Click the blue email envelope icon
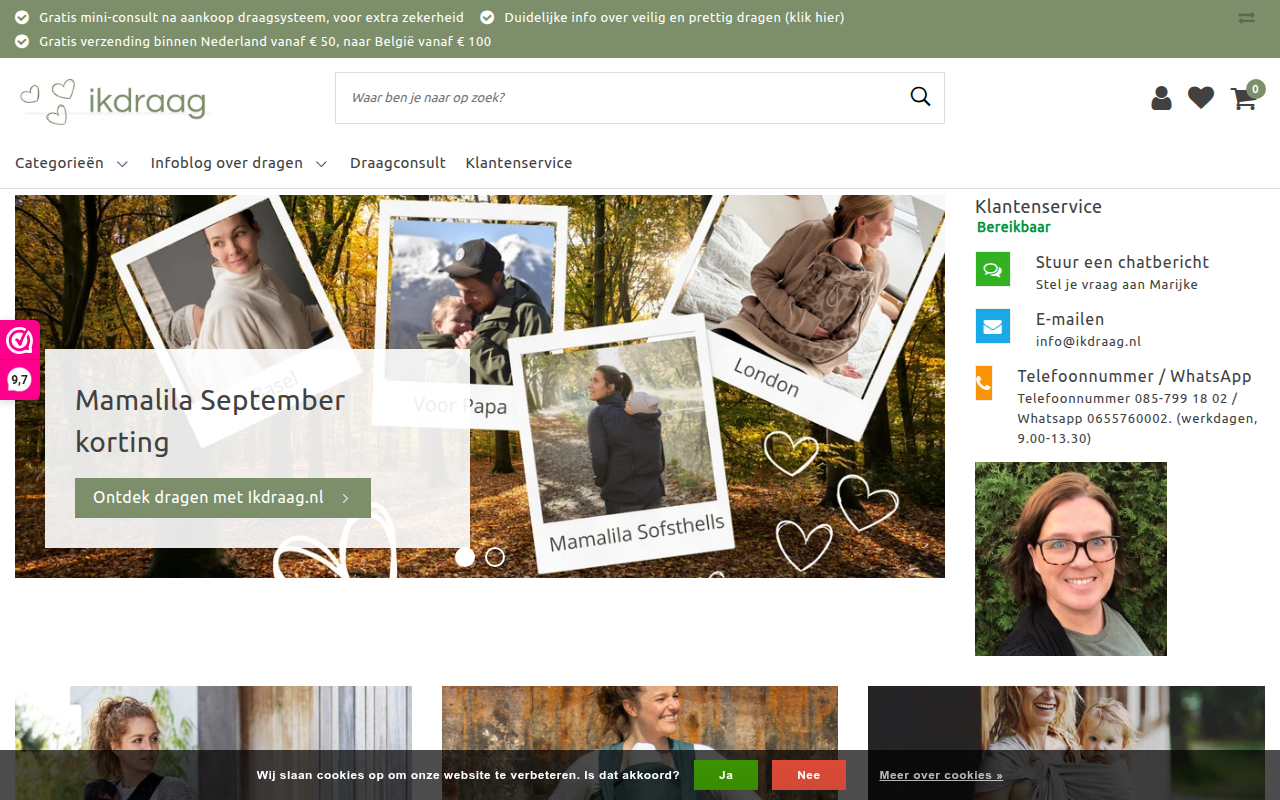The height and width of the screenshot is (800, 1280). (x=993, y=326)
